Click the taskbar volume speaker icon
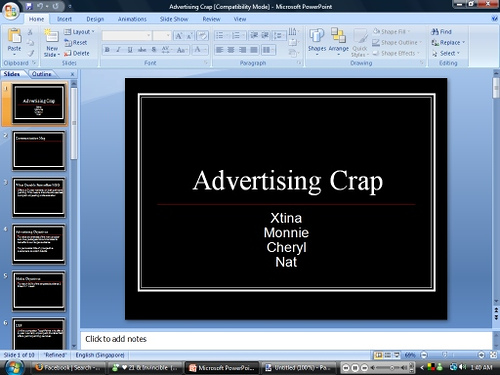This screenshot has height=375, width=500. click(463, 367)
